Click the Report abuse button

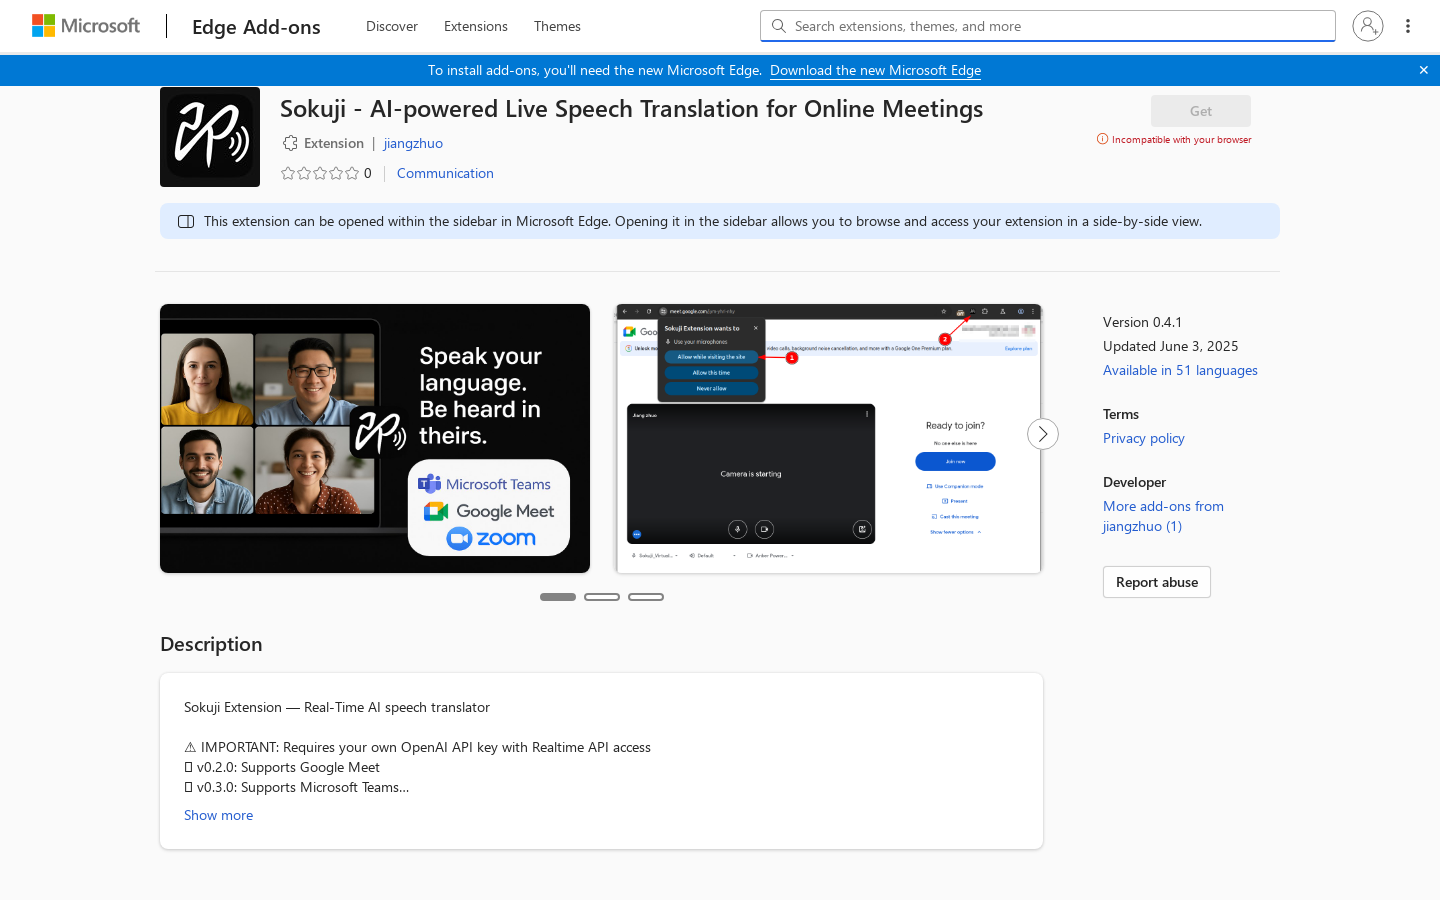coord(1157,582)
